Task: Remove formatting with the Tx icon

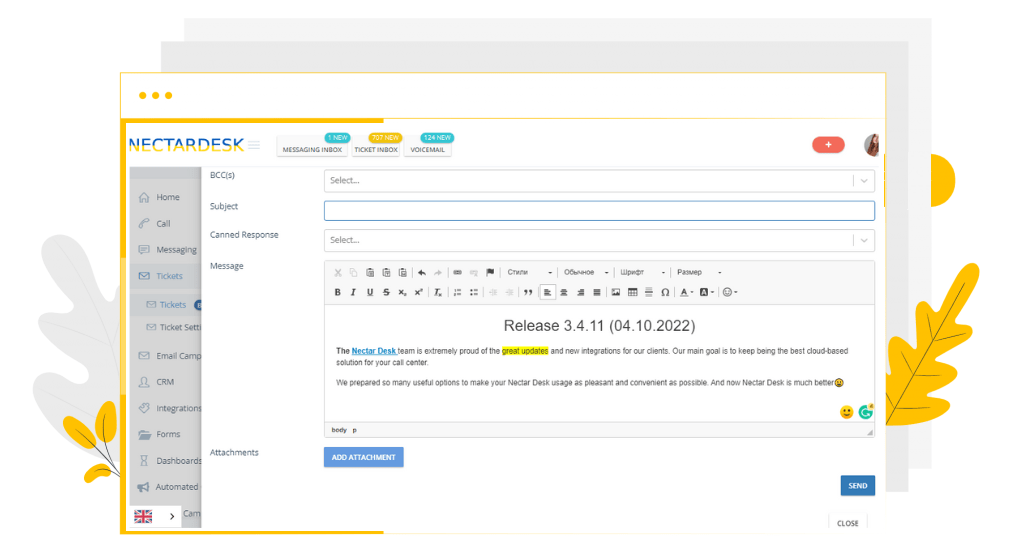Action: pyautogui.click(x=438, y=292)
